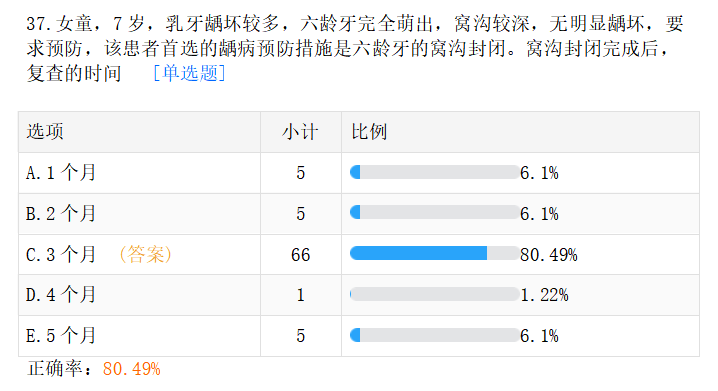This screenshot has height=391, width=718.
Task: Click the 80.49% percentage text in row C
Action: click(x=549, y=255)
